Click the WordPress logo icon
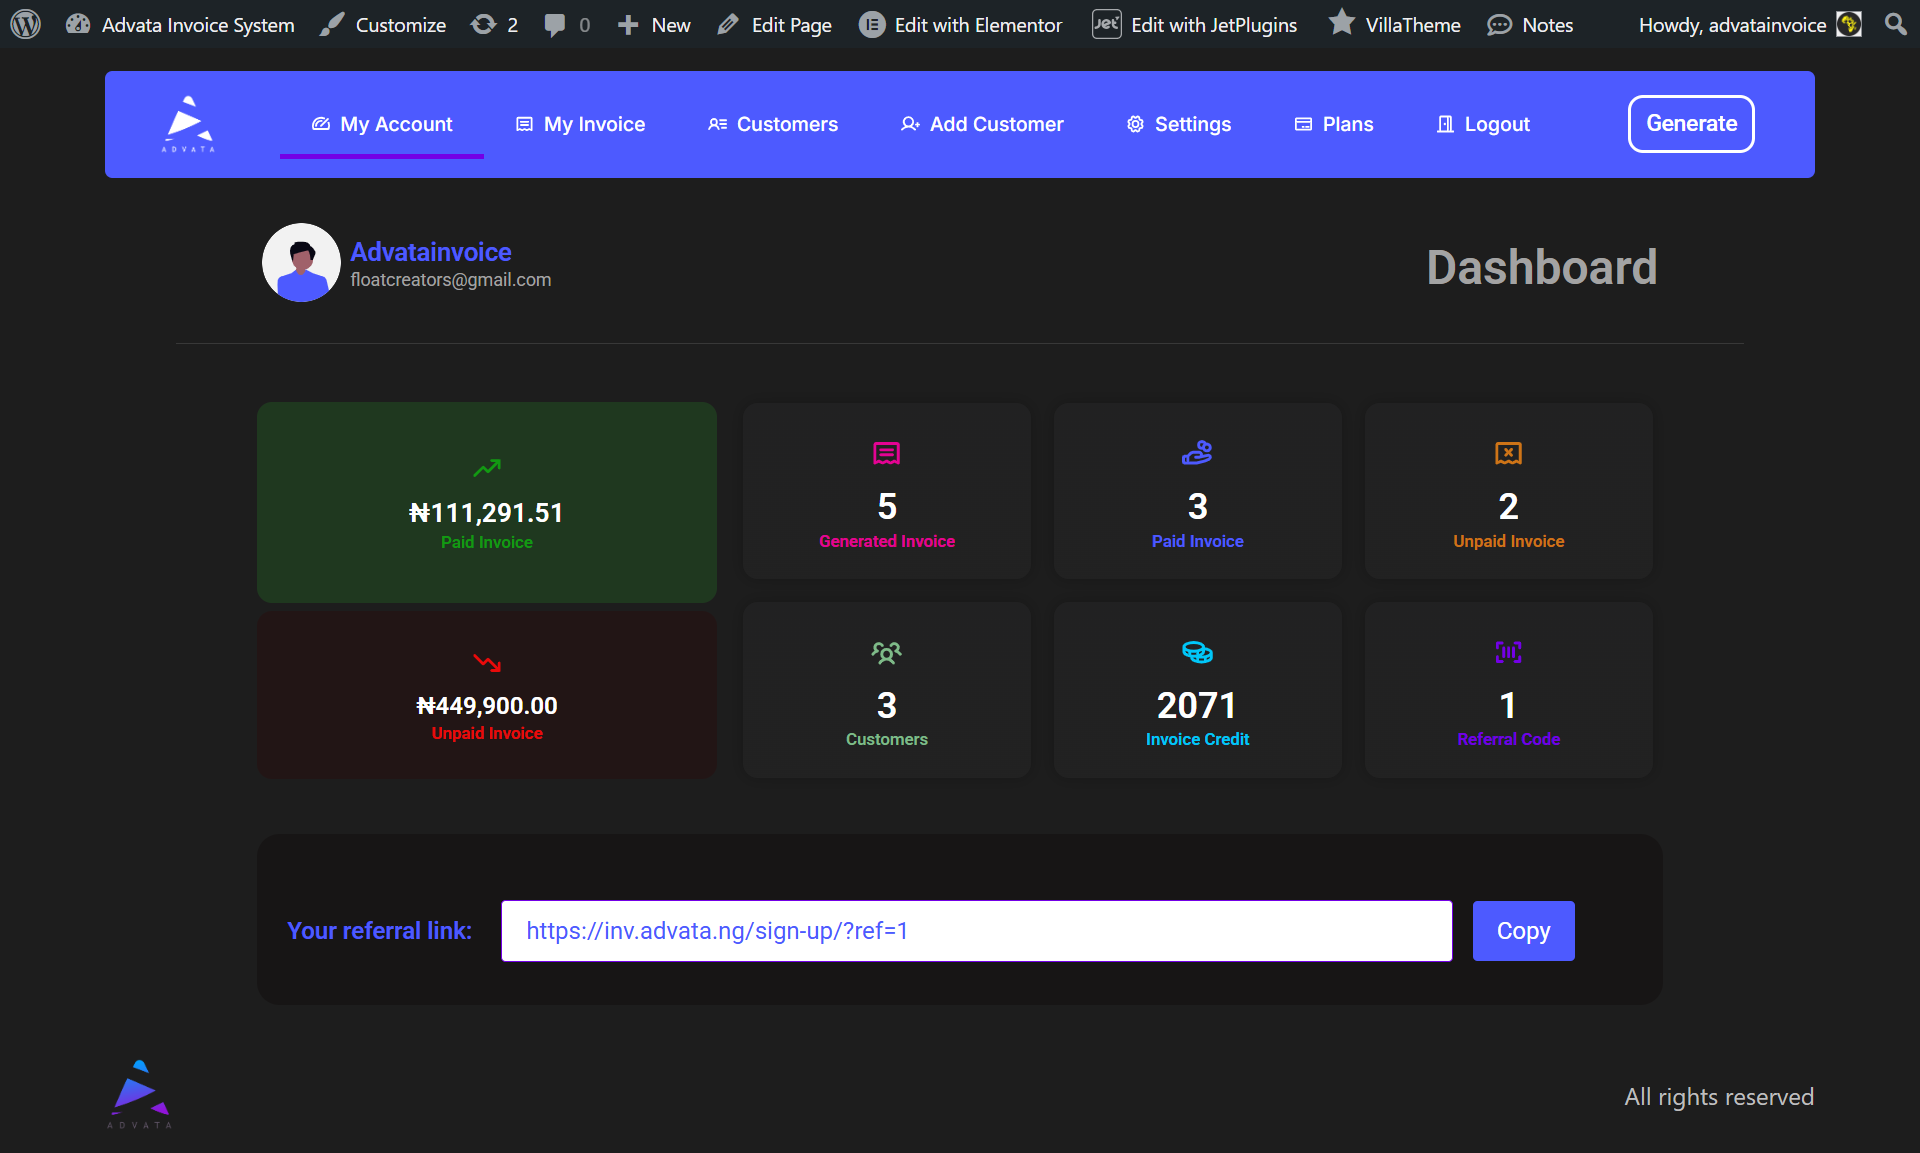Viewport: 1920px width, 1153px height. tap(25, 24)
